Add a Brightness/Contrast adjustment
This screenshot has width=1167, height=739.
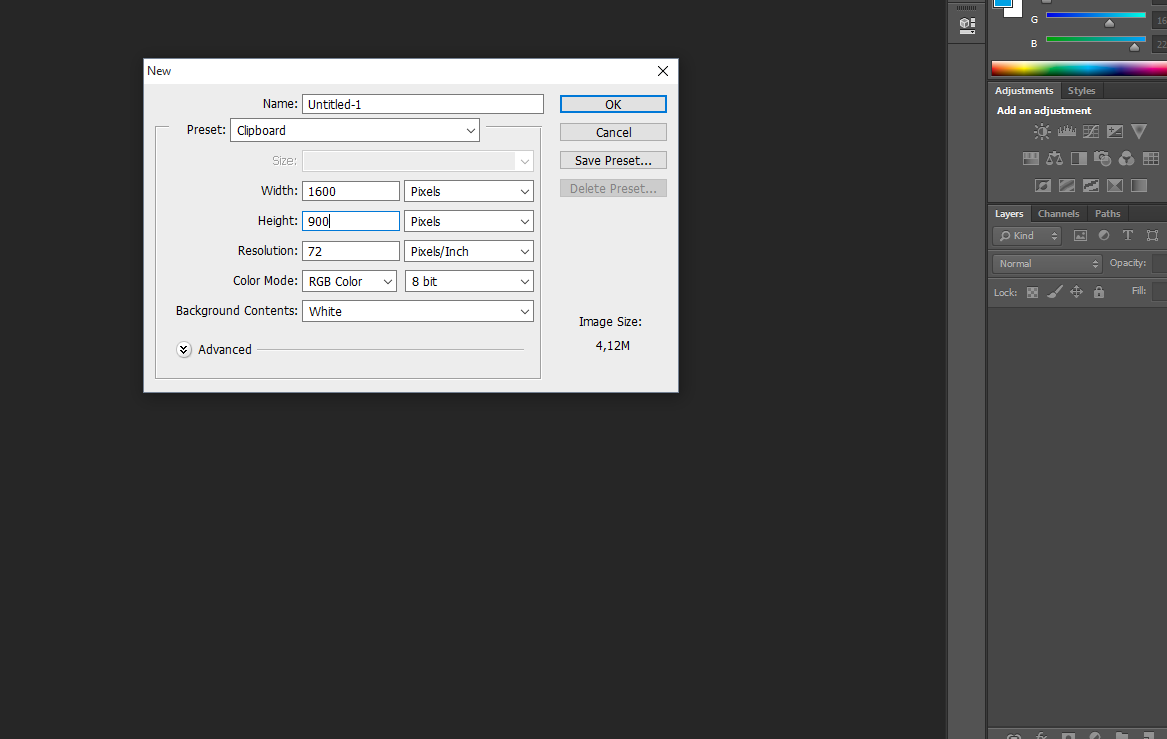point(1042,132)
